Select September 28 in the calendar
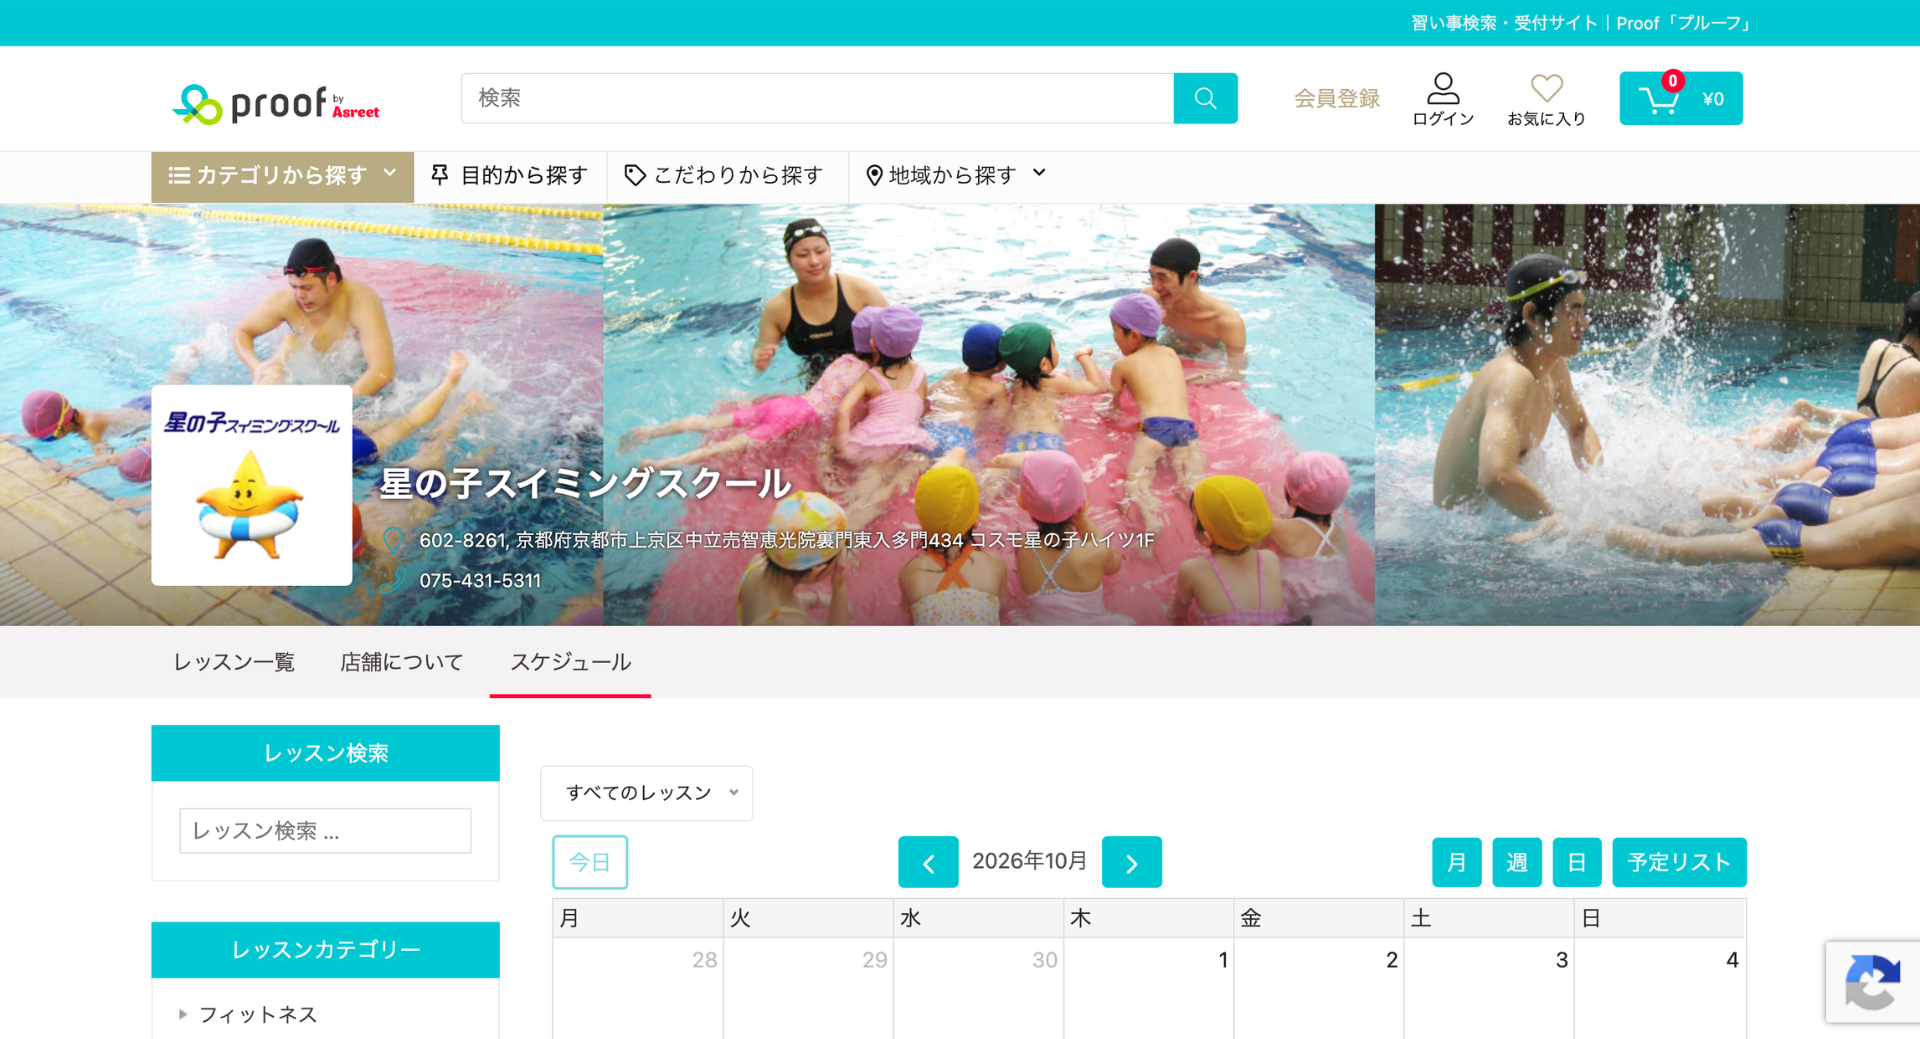Image resolution: width=1920 pixels, height=1039 pixels. pyautogui.click(x=705, y=960)
